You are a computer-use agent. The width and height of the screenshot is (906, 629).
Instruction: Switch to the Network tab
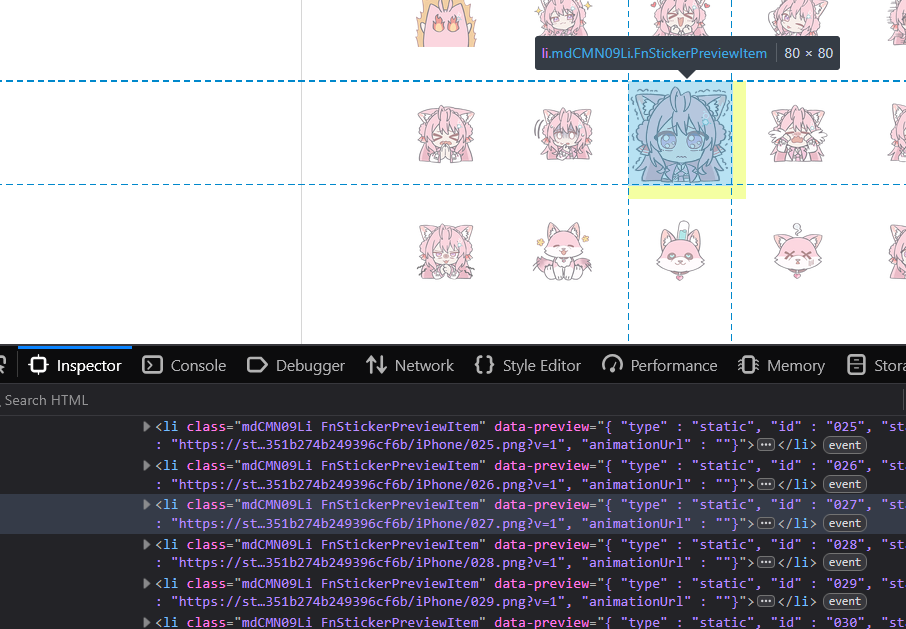click(x=409, y=366)
